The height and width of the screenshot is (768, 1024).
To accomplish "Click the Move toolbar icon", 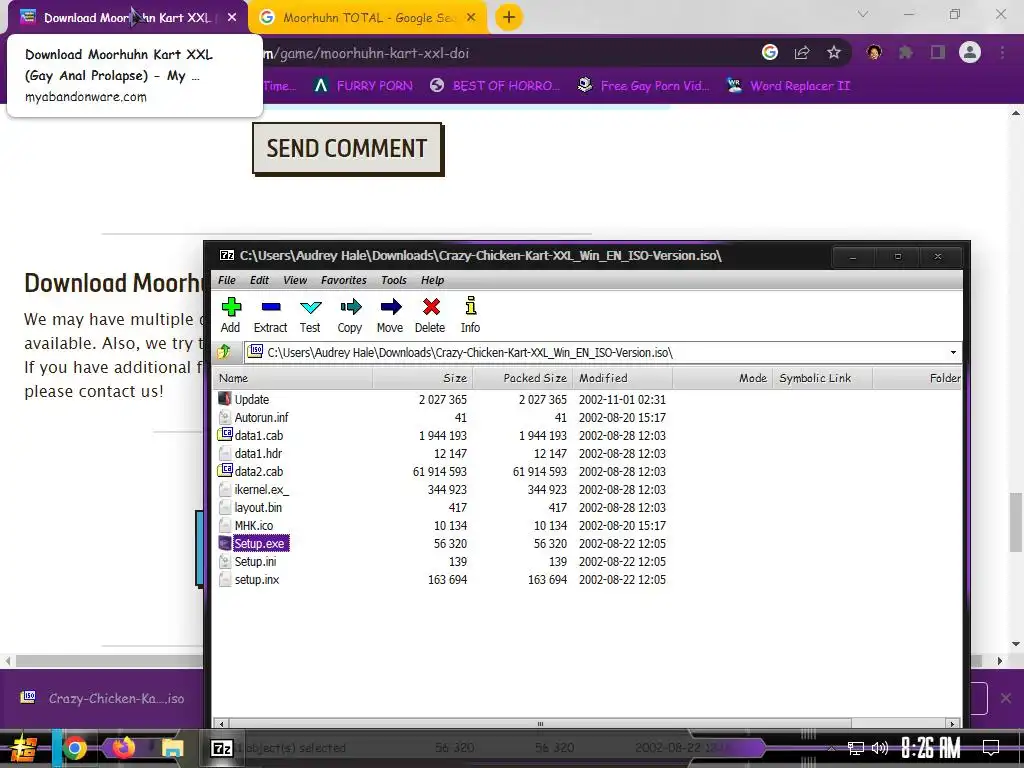I will pos(390,315).
